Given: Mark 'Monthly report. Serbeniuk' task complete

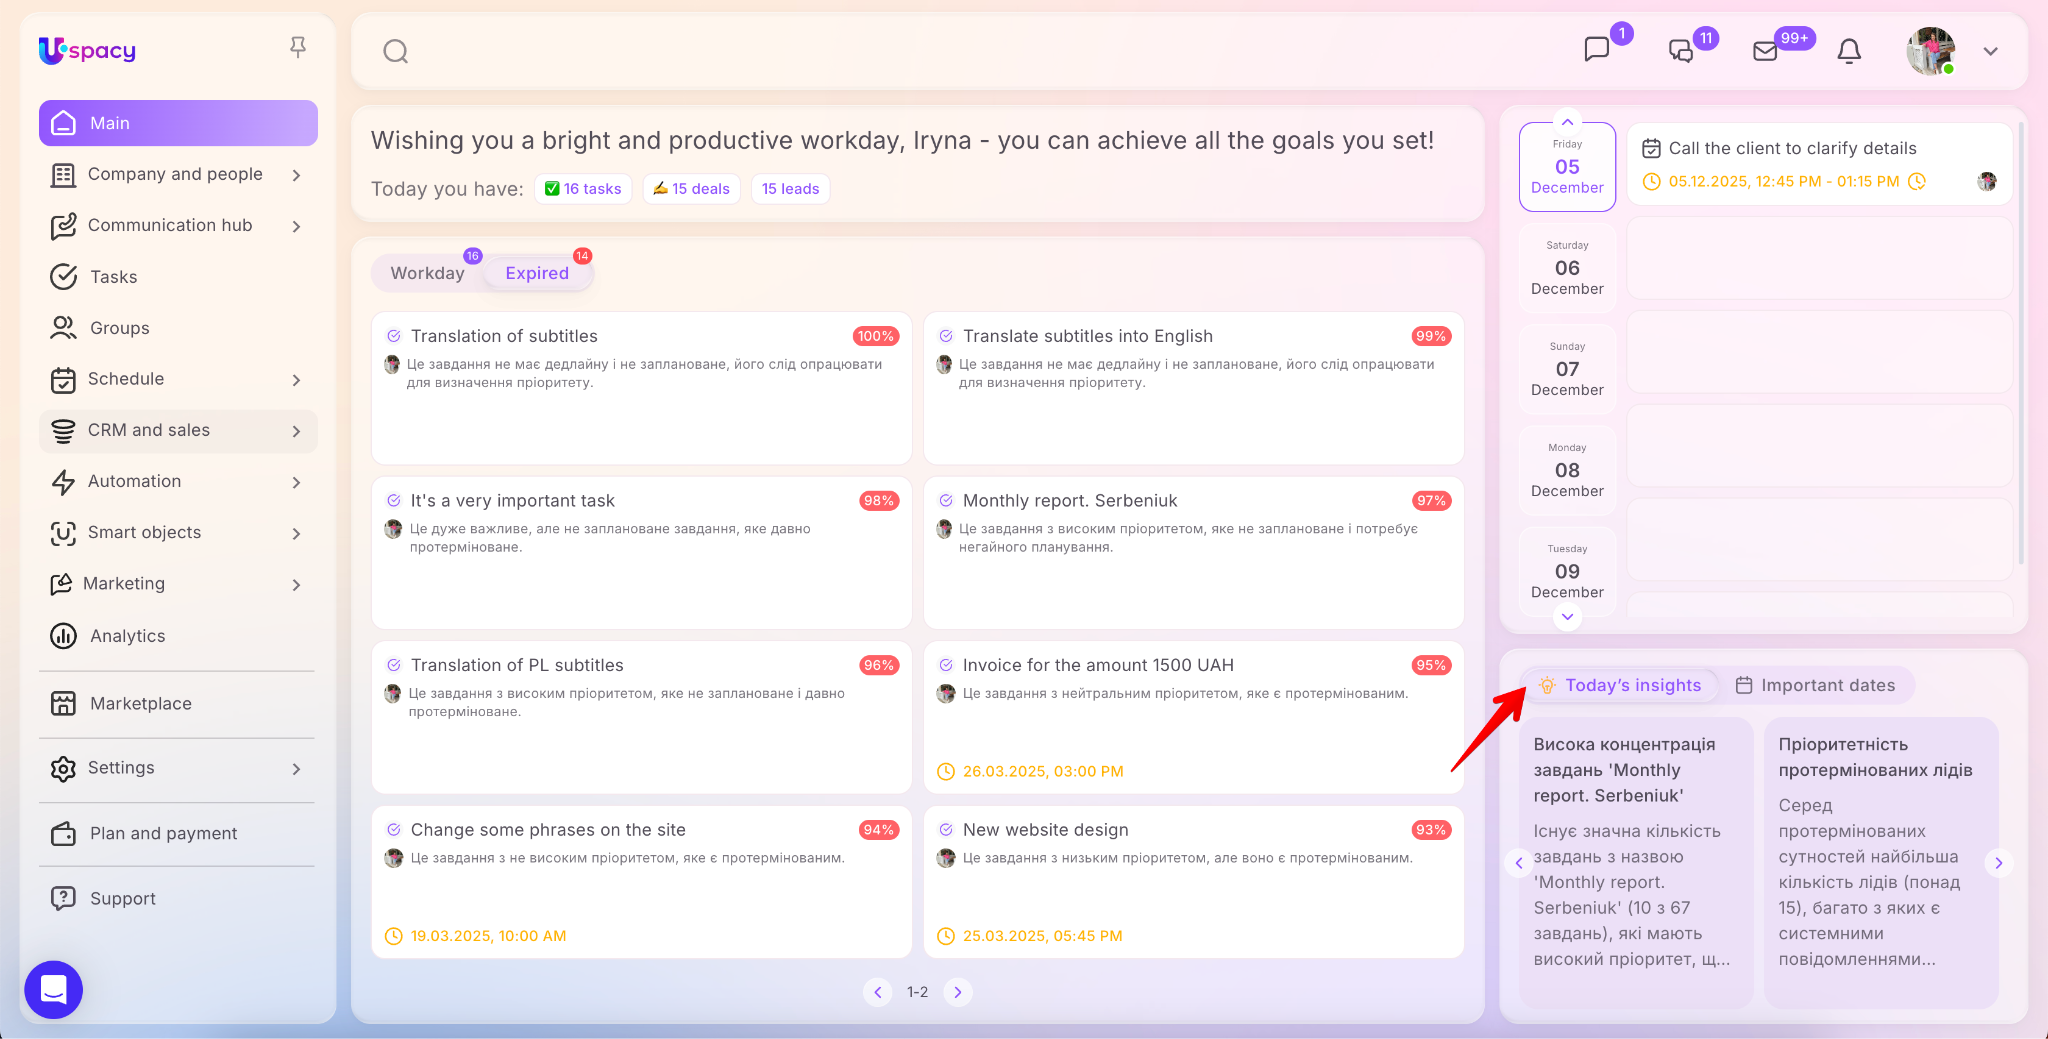Looking at the screenshot, I should tap(946, 501).
